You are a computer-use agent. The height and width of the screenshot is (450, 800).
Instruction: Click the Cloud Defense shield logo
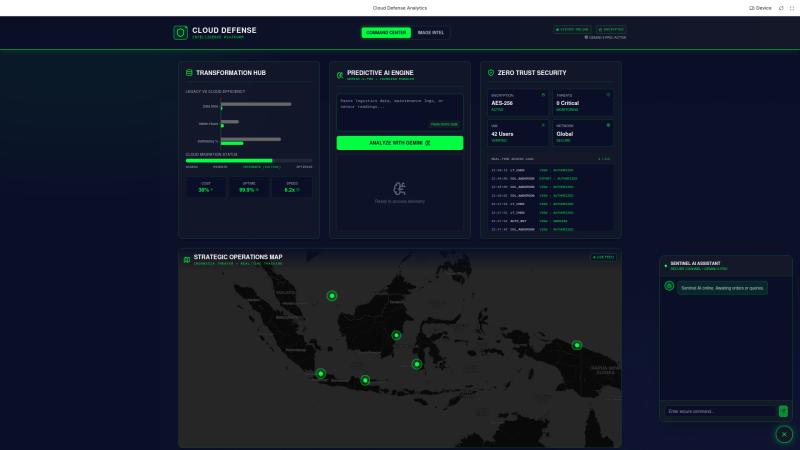point(180,33)
